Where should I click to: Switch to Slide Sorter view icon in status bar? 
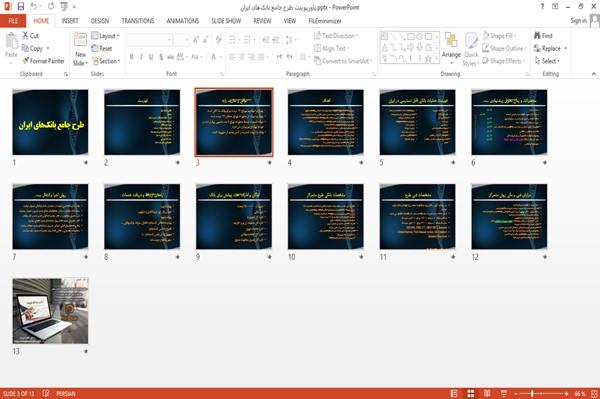pyautogui.click(x=471, y=393)
